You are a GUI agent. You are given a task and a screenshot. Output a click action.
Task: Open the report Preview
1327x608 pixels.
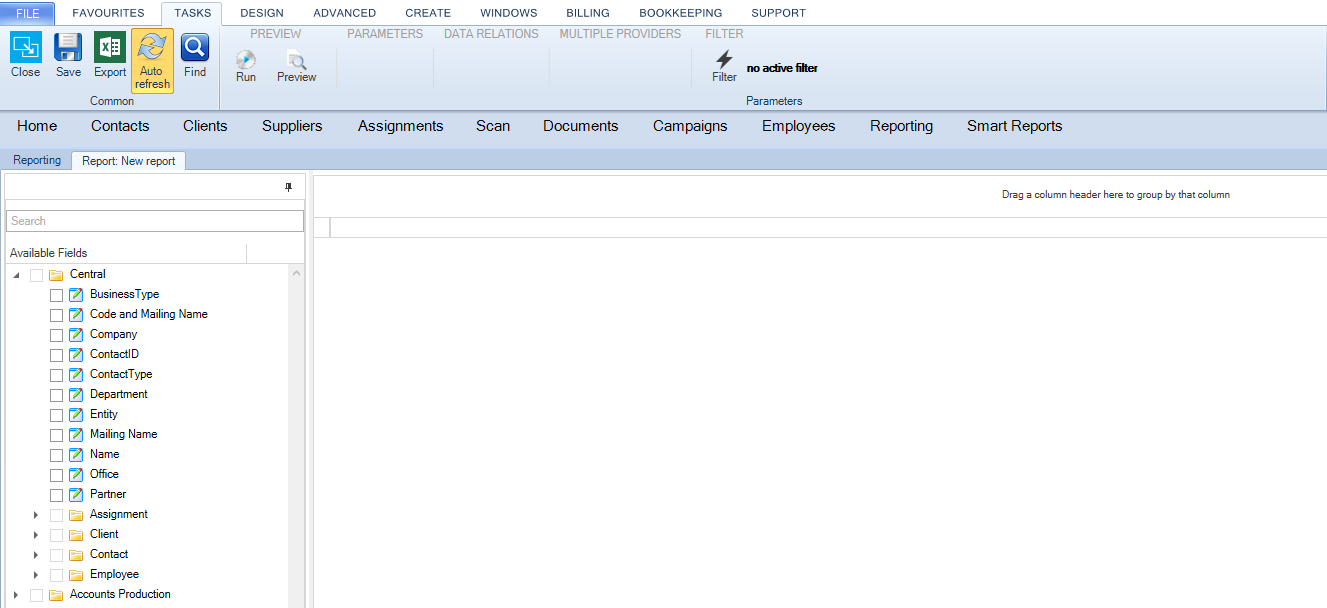pos(297,60)
